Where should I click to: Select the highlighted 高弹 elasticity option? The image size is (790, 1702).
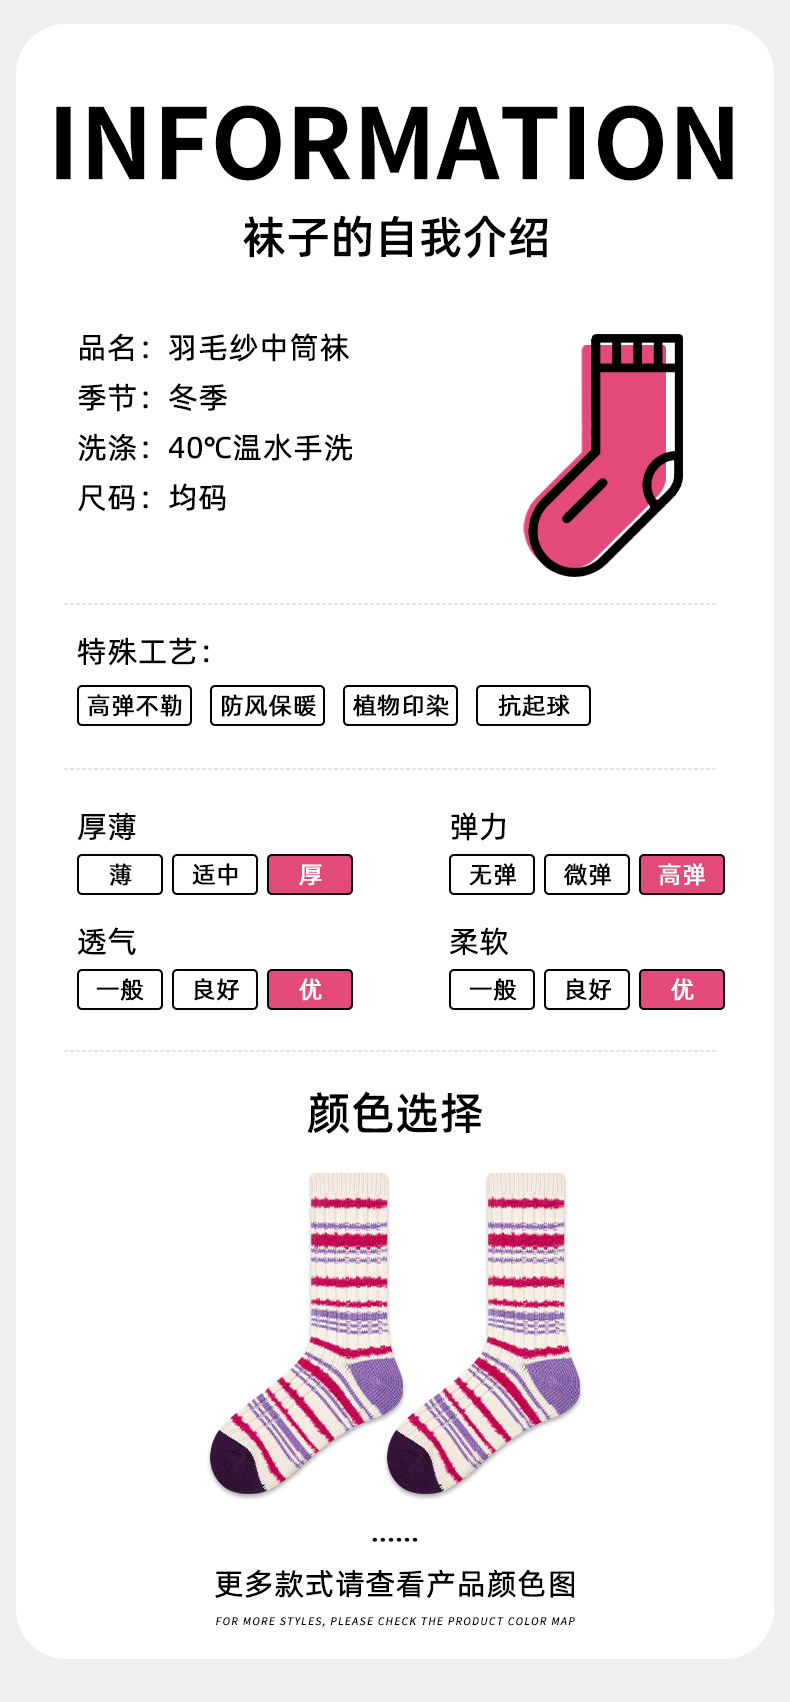click(x=682, y=875)
